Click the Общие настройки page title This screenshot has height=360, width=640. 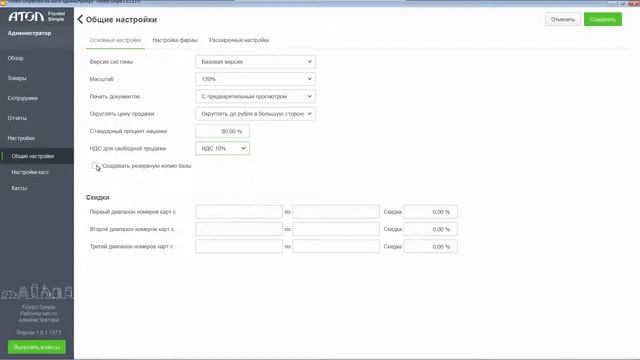(x=121, y=20)
